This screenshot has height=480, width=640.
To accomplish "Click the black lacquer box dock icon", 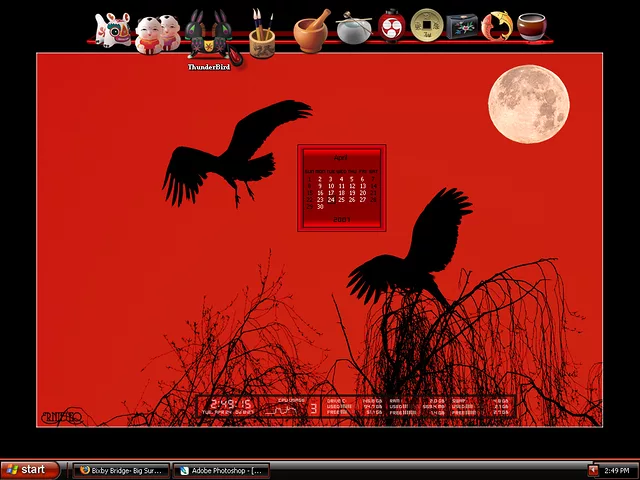I will point(462,27).
